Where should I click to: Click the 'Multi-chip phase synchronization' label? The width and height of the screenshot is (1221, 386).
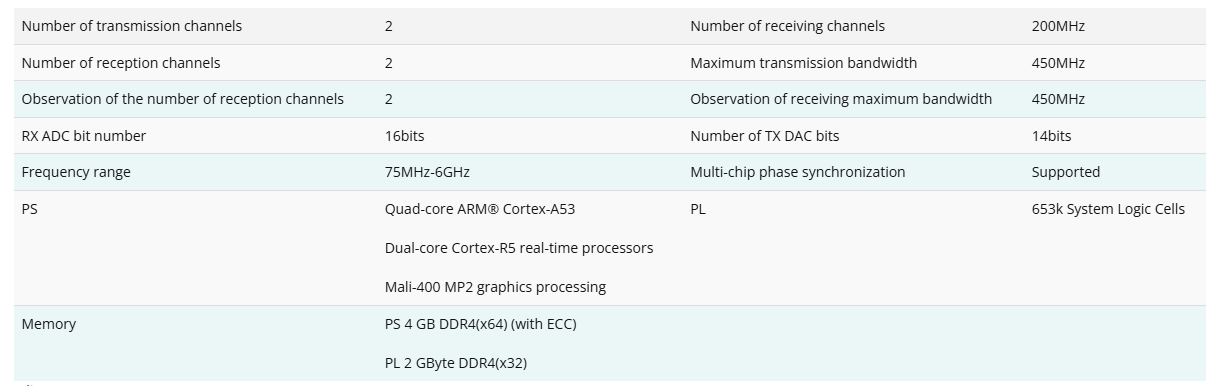797,172
